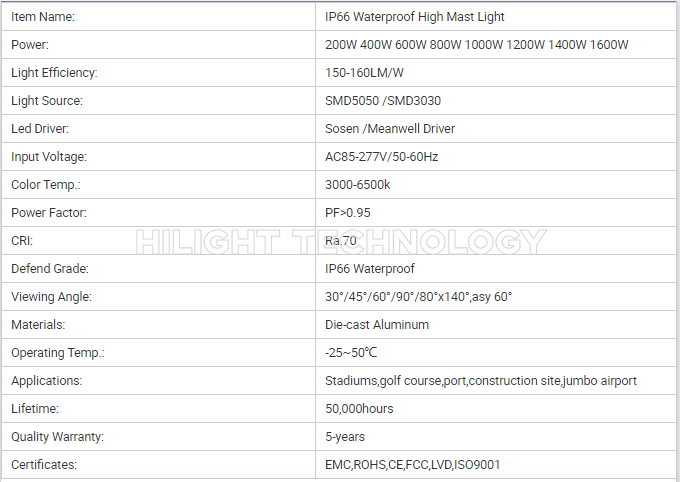Click the 3000-6500k value
The image size is (680, 482).
pyautogui.click(x=358, y=184)
